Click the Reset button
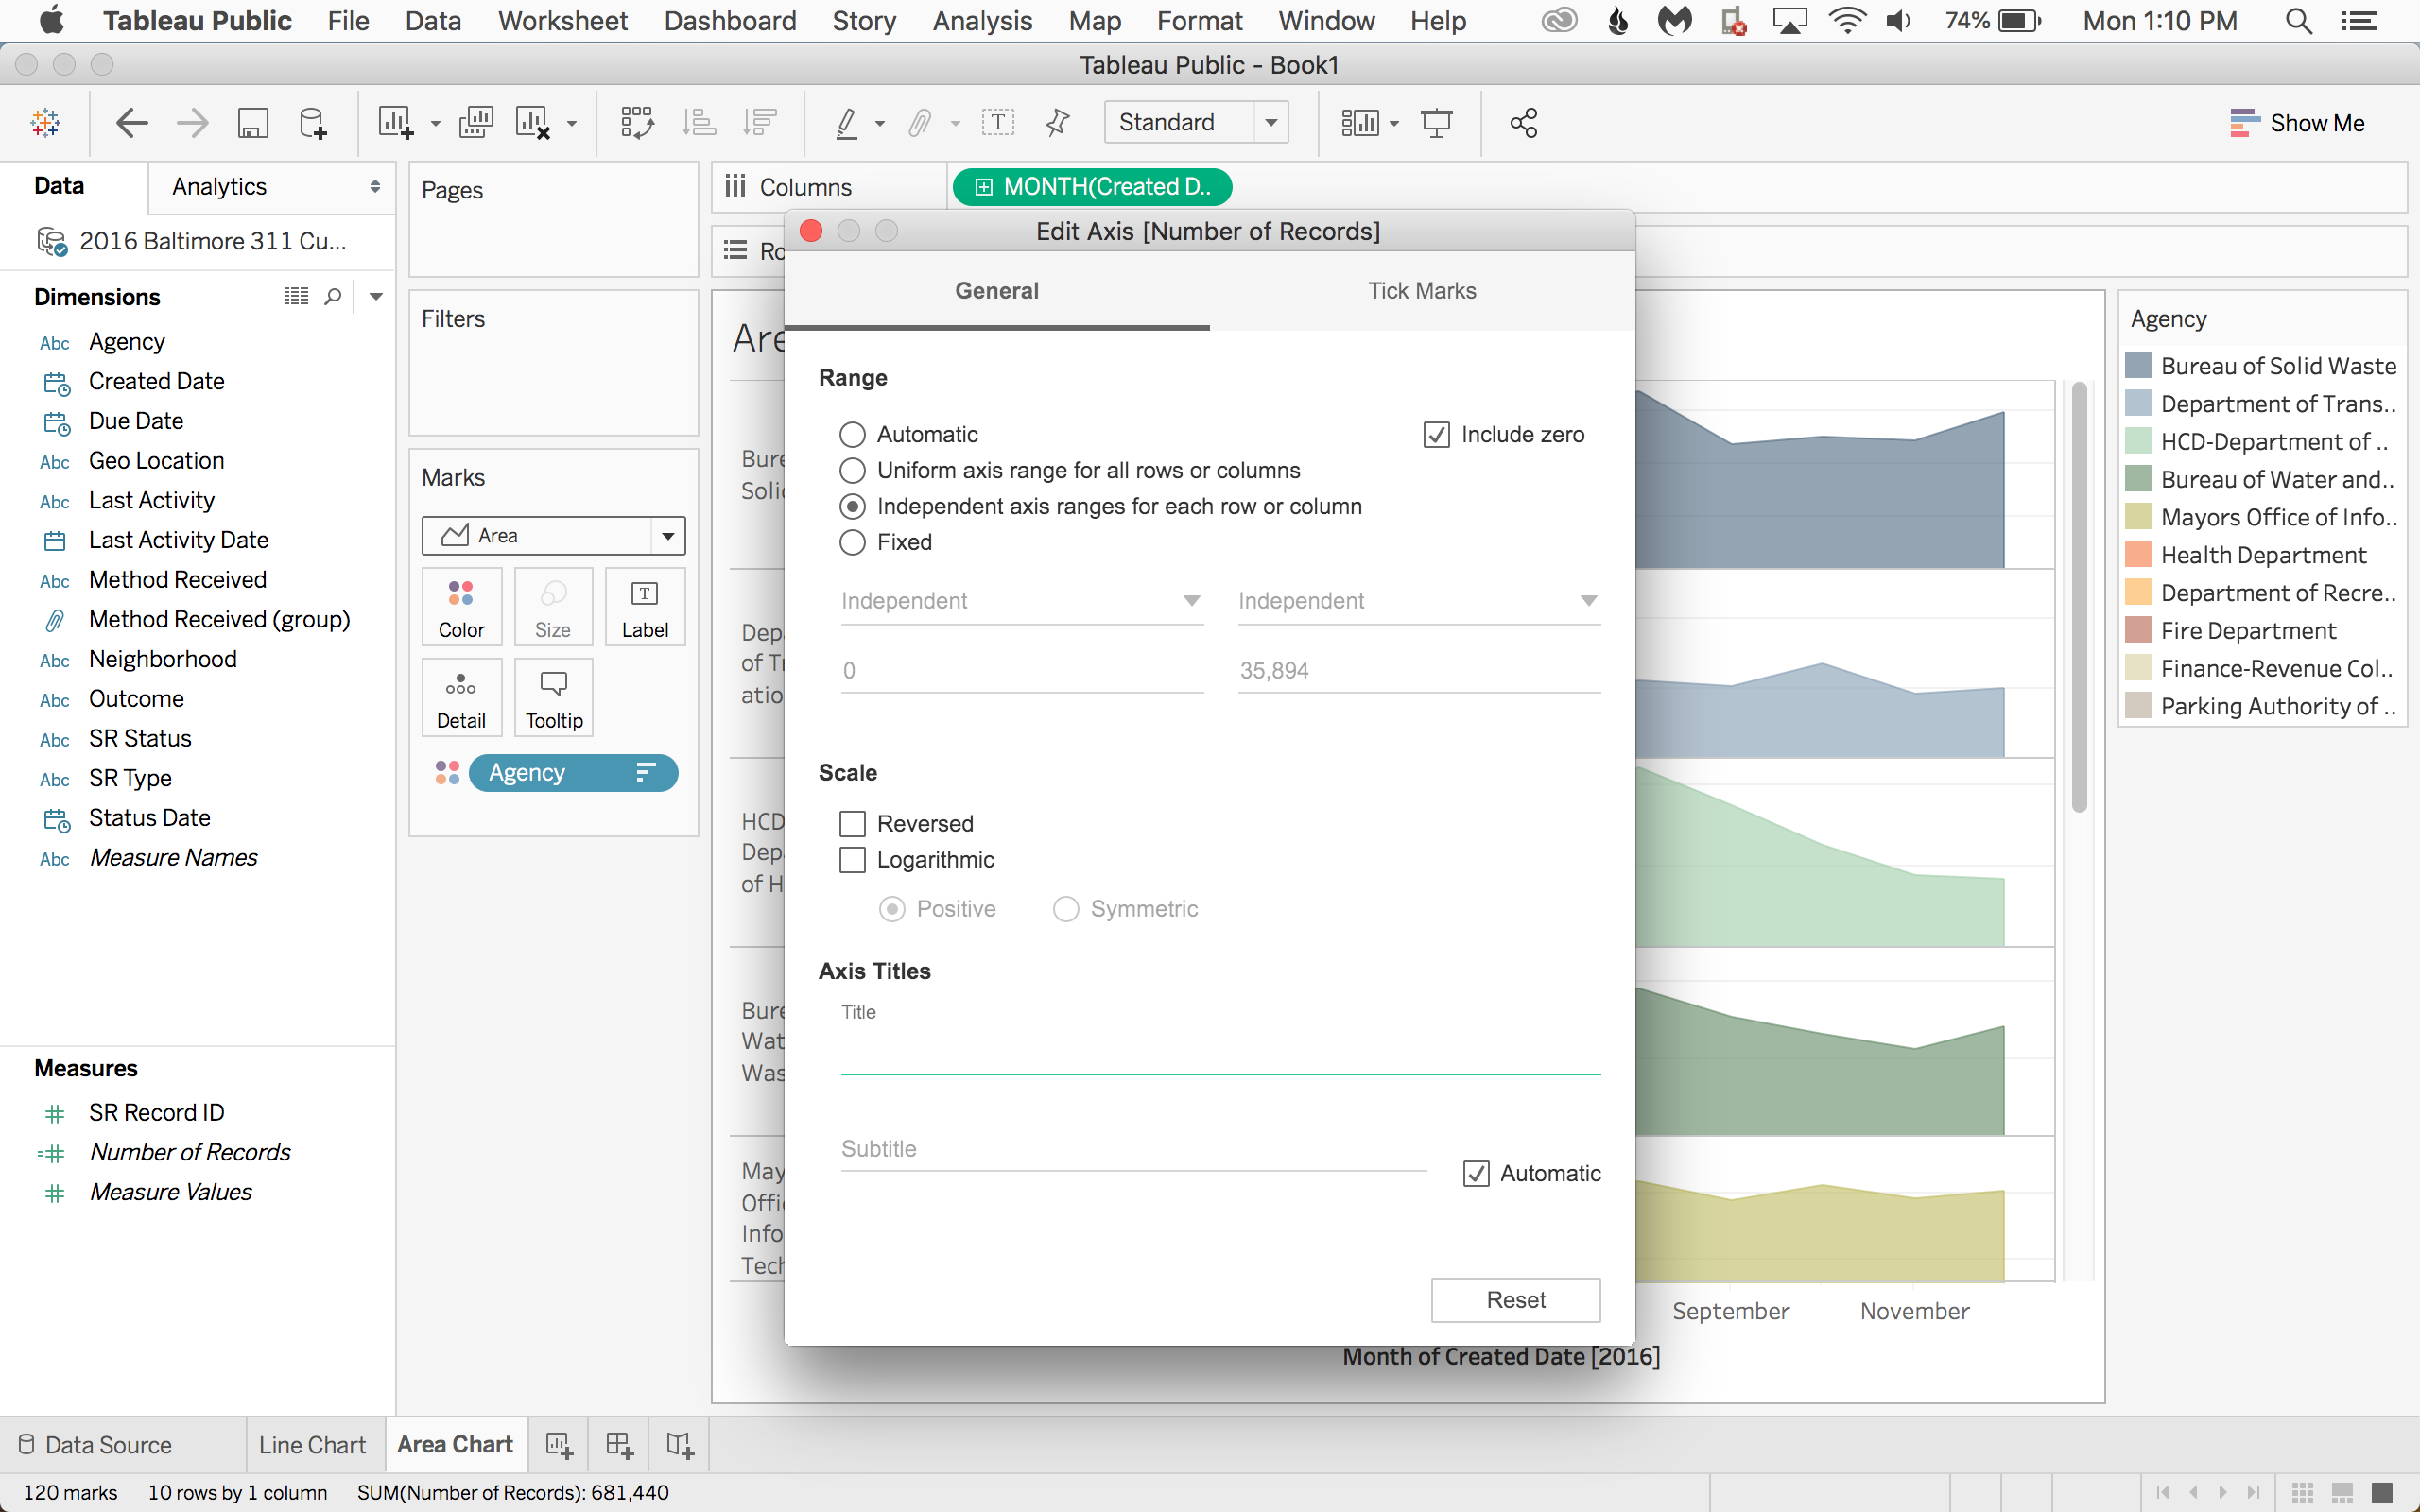 pos(1516,1300)
